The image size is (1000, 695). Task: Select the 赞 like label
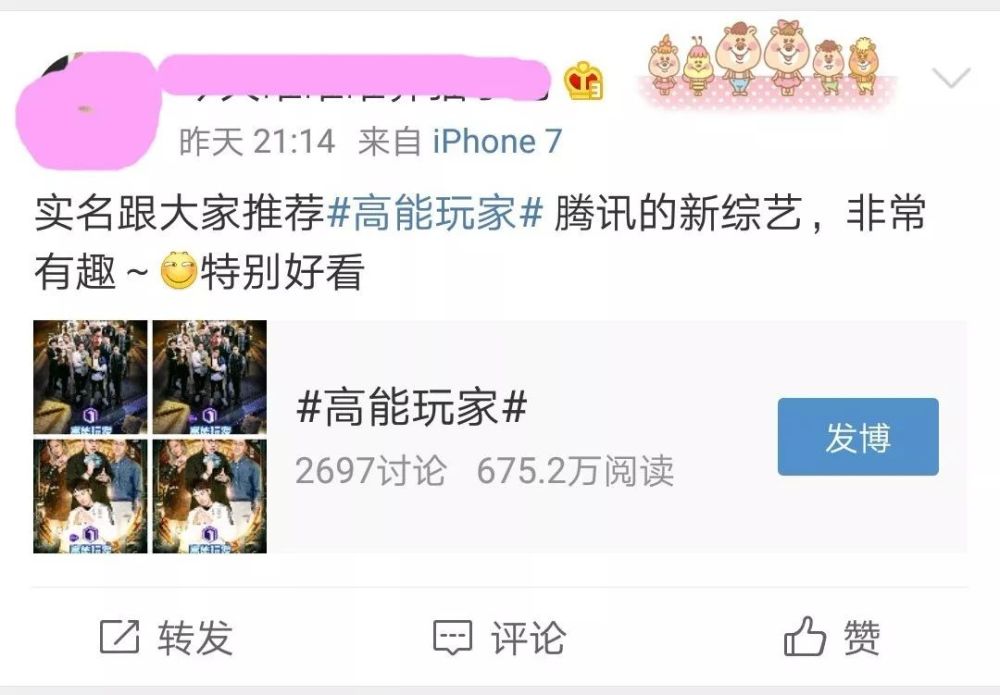click(x=862, y=637)
